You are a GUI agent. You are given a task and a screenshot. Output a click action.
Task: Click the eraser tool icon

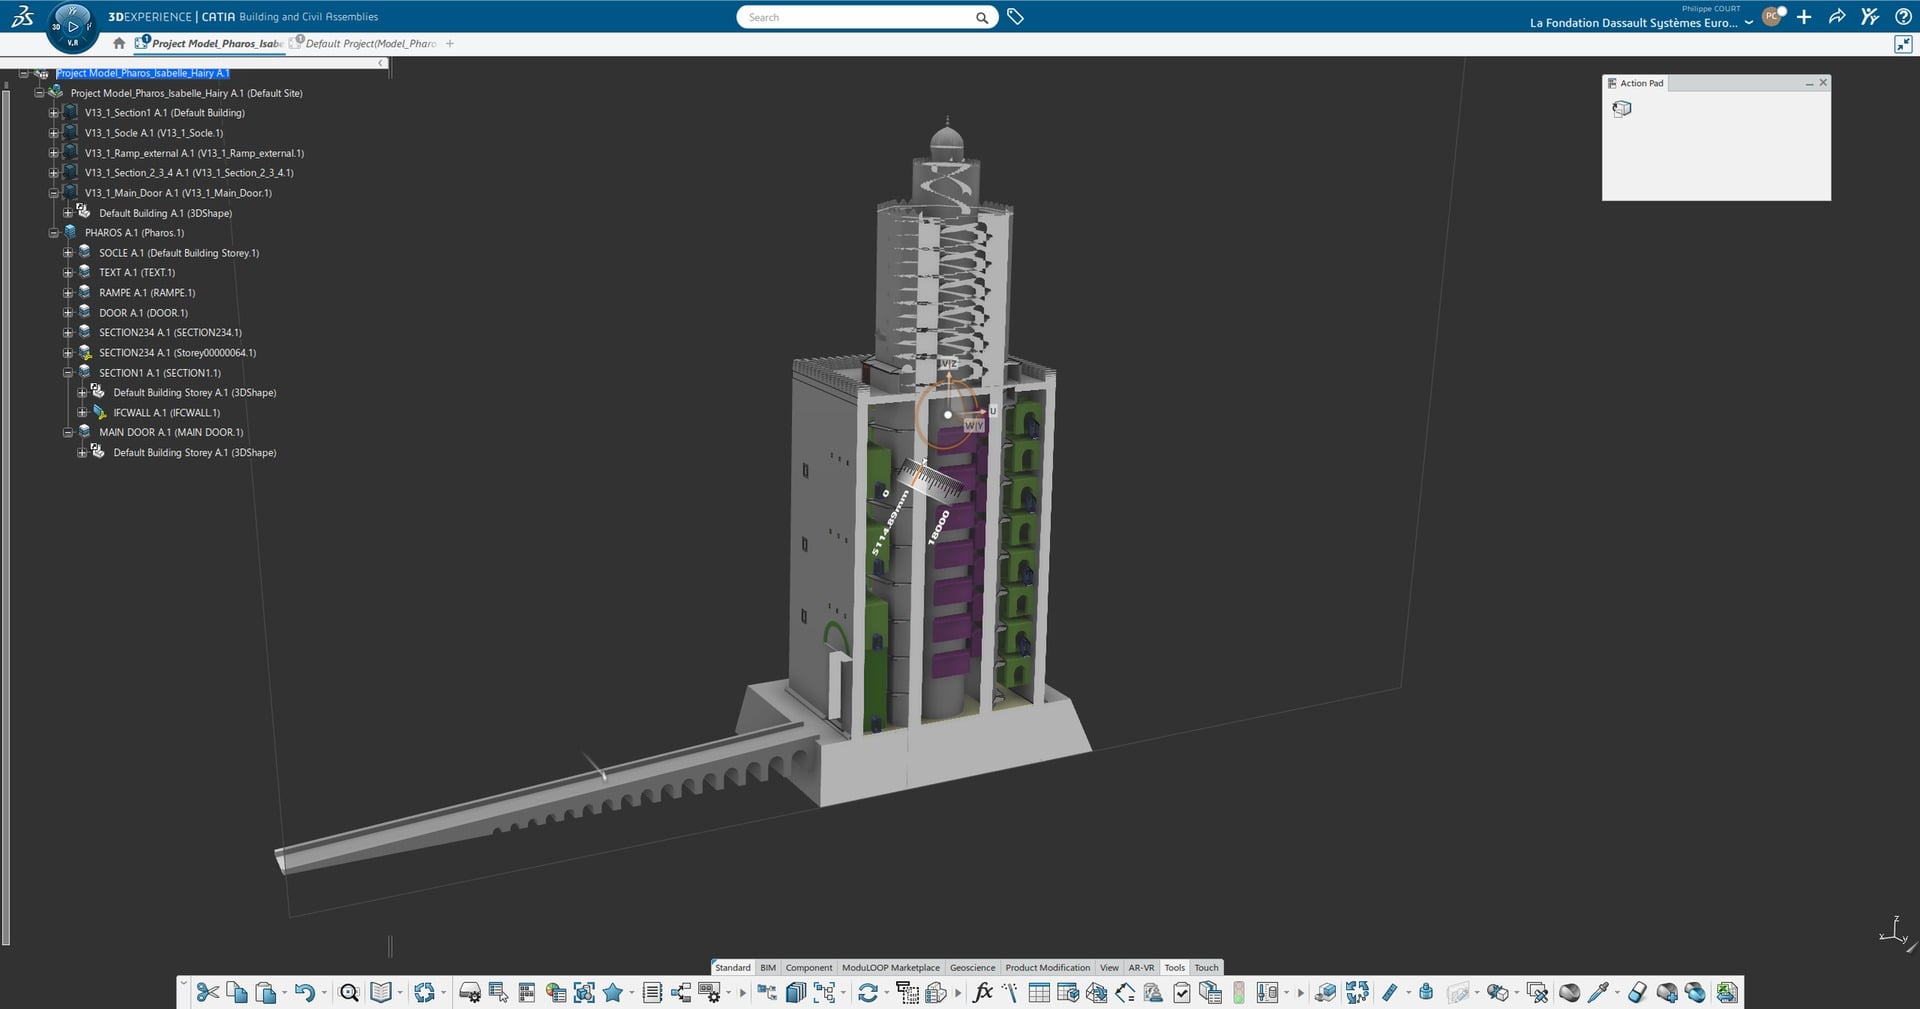tap(1637, 992)
